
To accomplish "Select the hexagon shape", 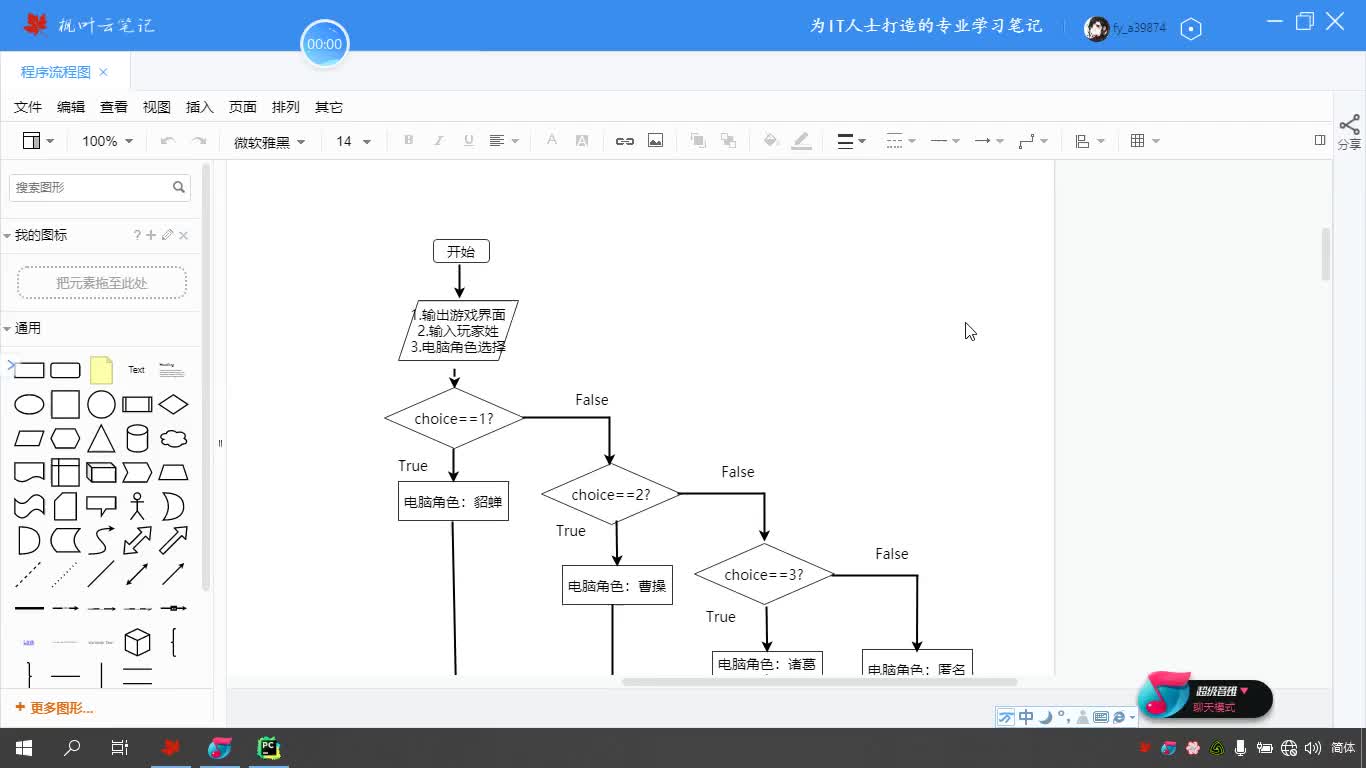I will point(65,438).
